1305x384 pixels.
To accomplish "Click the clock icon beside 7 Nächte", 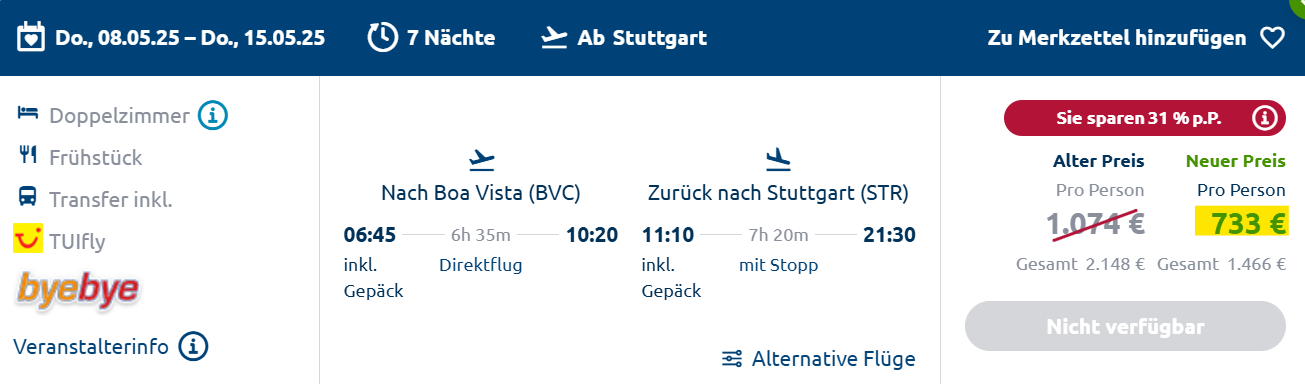I will pyautogui.click(x=383, y=38).
